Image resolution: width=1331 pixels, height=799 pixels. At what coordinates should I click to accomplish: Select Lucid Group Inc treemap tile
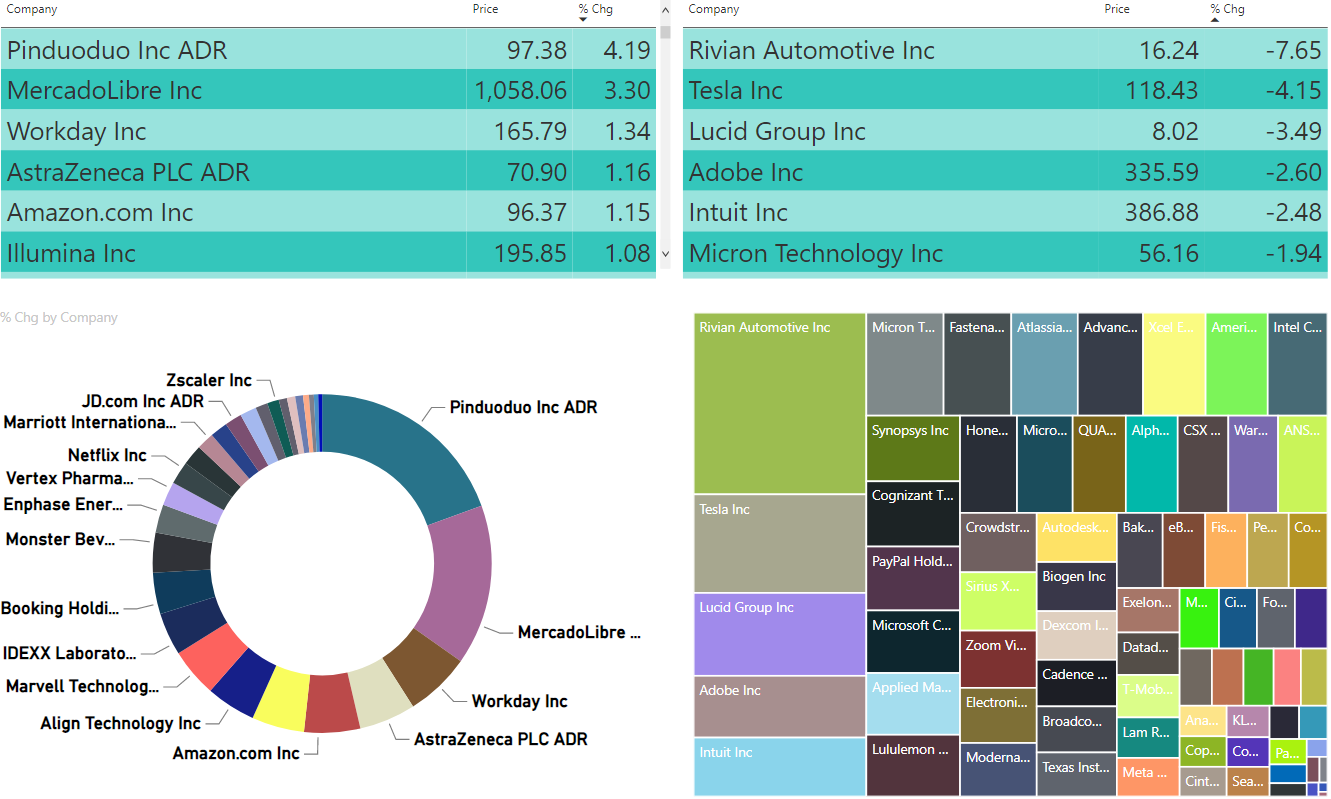tap(780, 635)
